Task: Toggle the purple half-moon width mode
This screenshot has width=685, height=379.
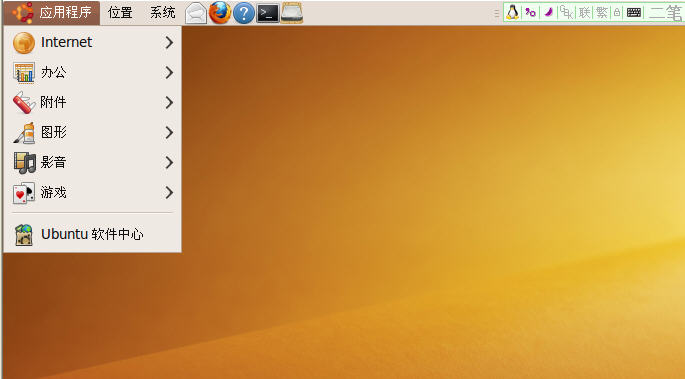Action: (548, 13)
